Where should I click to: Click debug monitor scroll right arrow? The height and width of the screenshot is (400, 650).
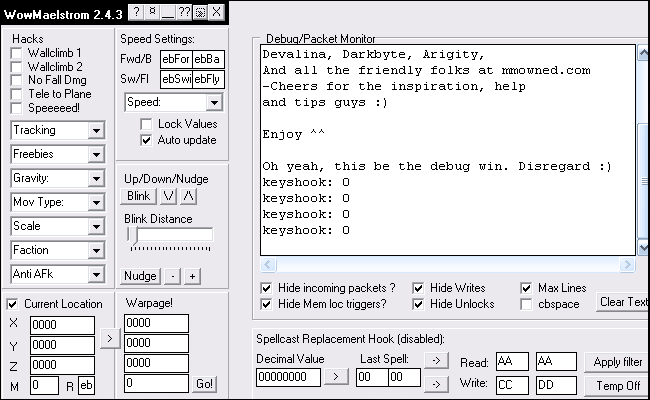627,264
